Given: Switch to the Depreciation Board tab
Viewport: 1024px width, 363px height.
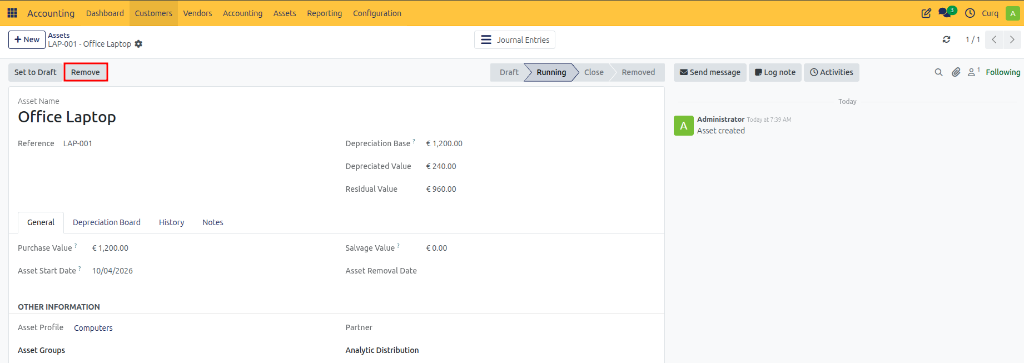Looking at the screenshot, I should pos(106,223).
